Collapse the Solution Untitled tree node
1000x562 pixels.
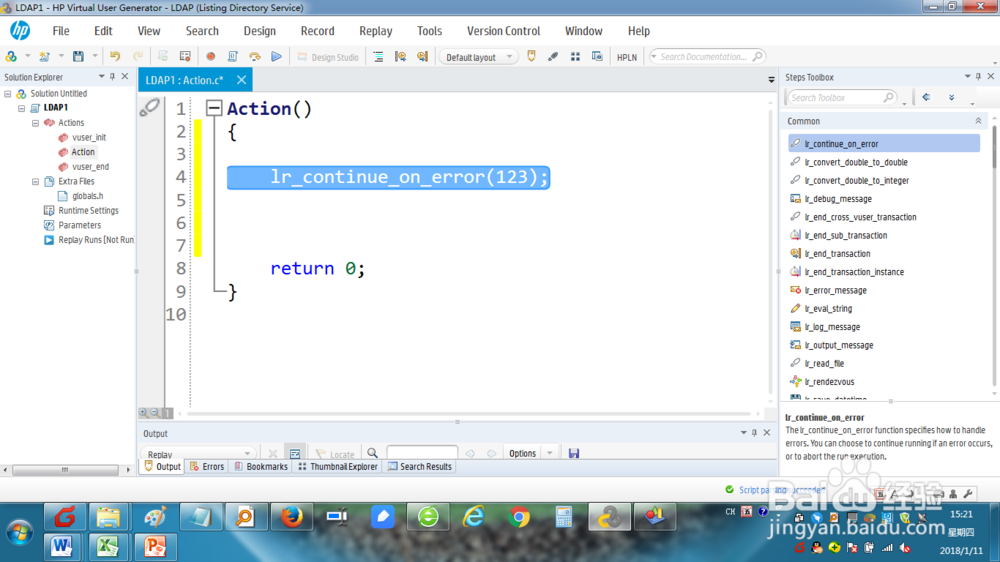[x=8, y=94]
